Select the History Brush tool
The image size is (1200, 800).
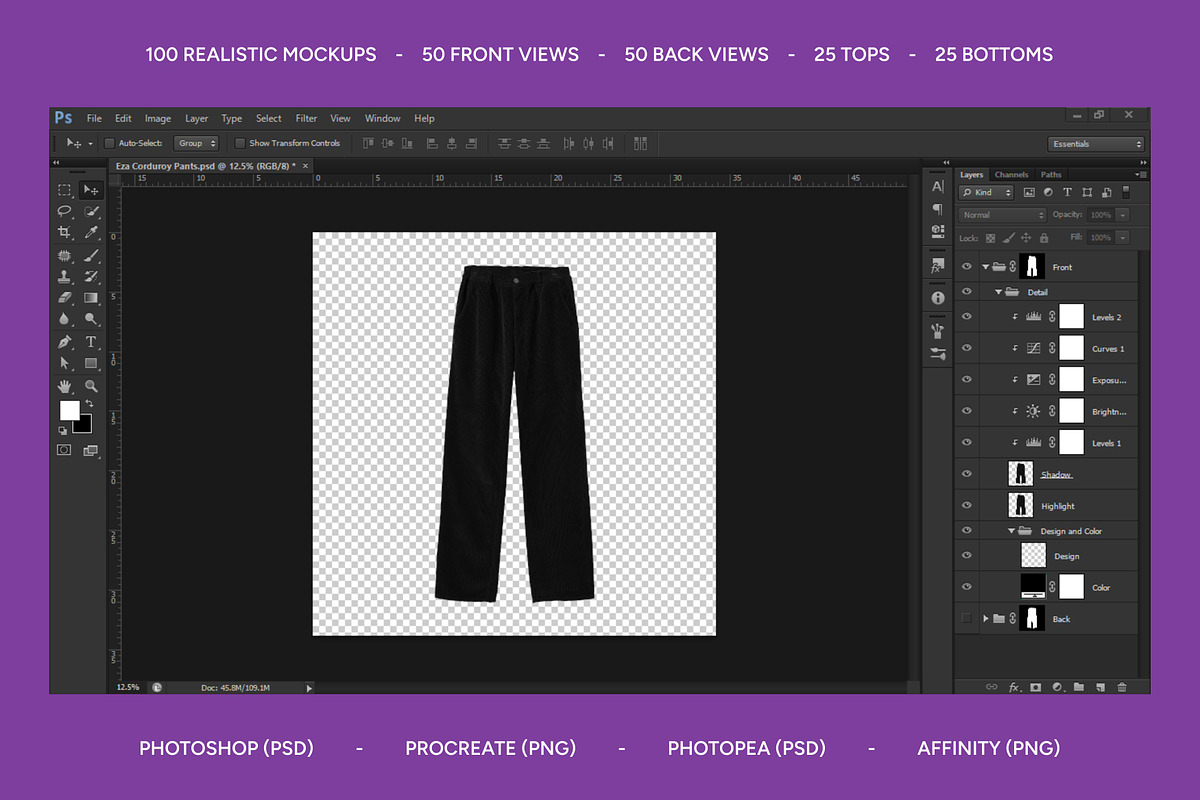91,276
